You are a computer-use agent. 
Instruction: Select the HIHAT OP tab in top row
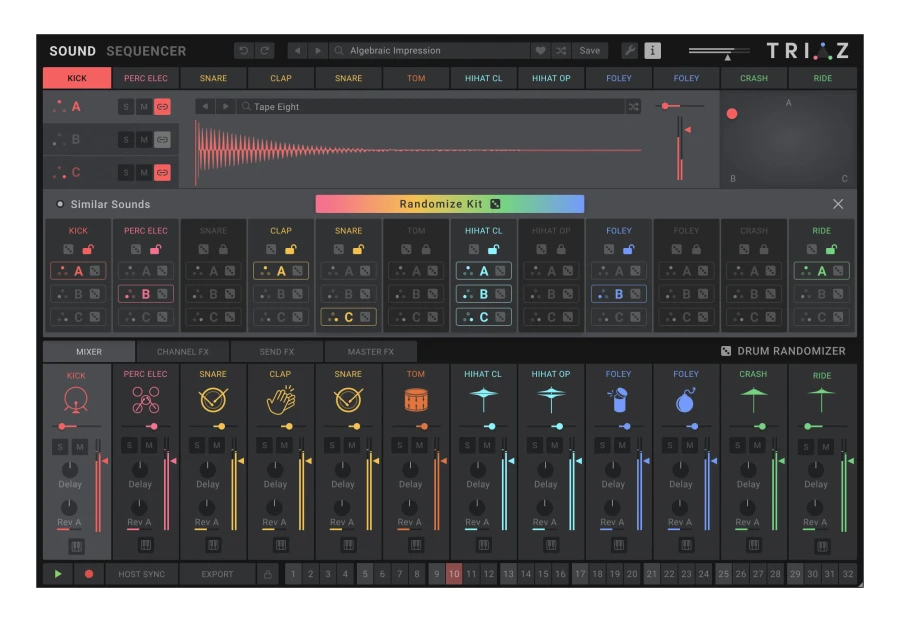click(x=551, y=78)
